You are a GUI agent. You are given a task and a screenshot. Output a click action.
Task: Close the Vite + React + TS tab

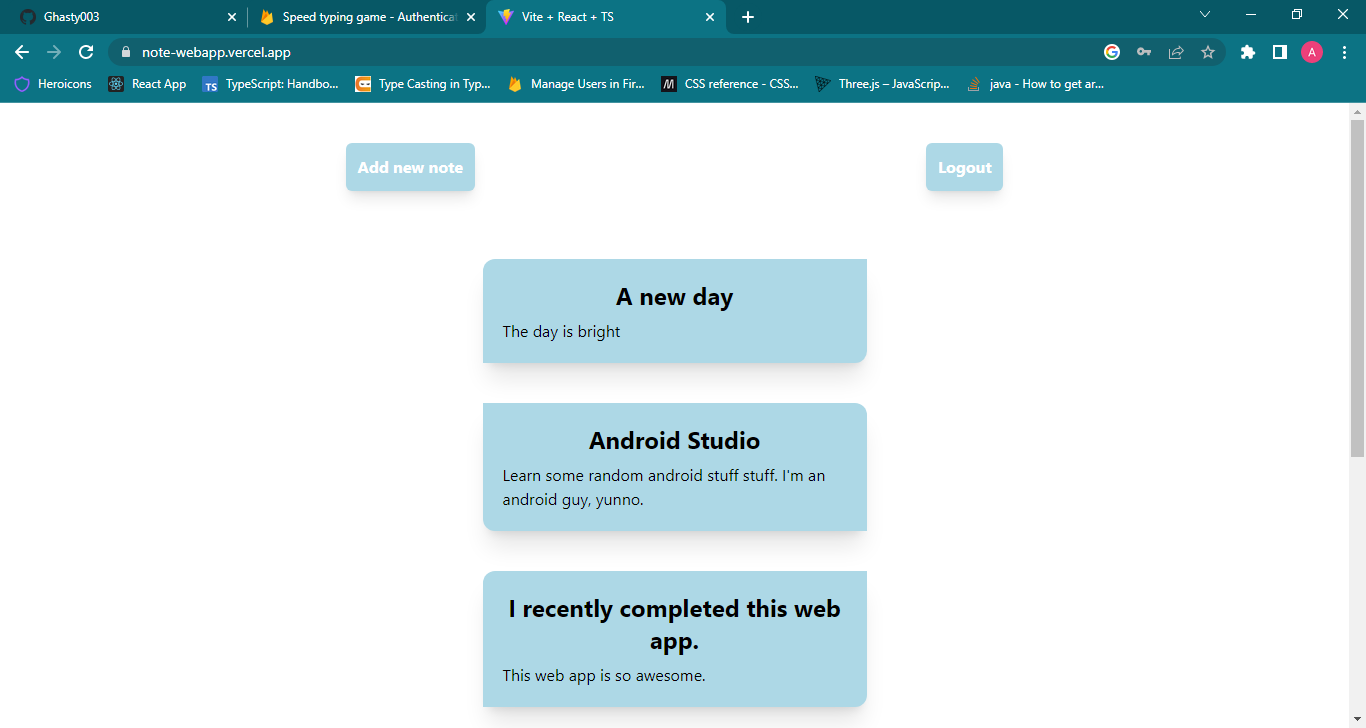(710, 17)
